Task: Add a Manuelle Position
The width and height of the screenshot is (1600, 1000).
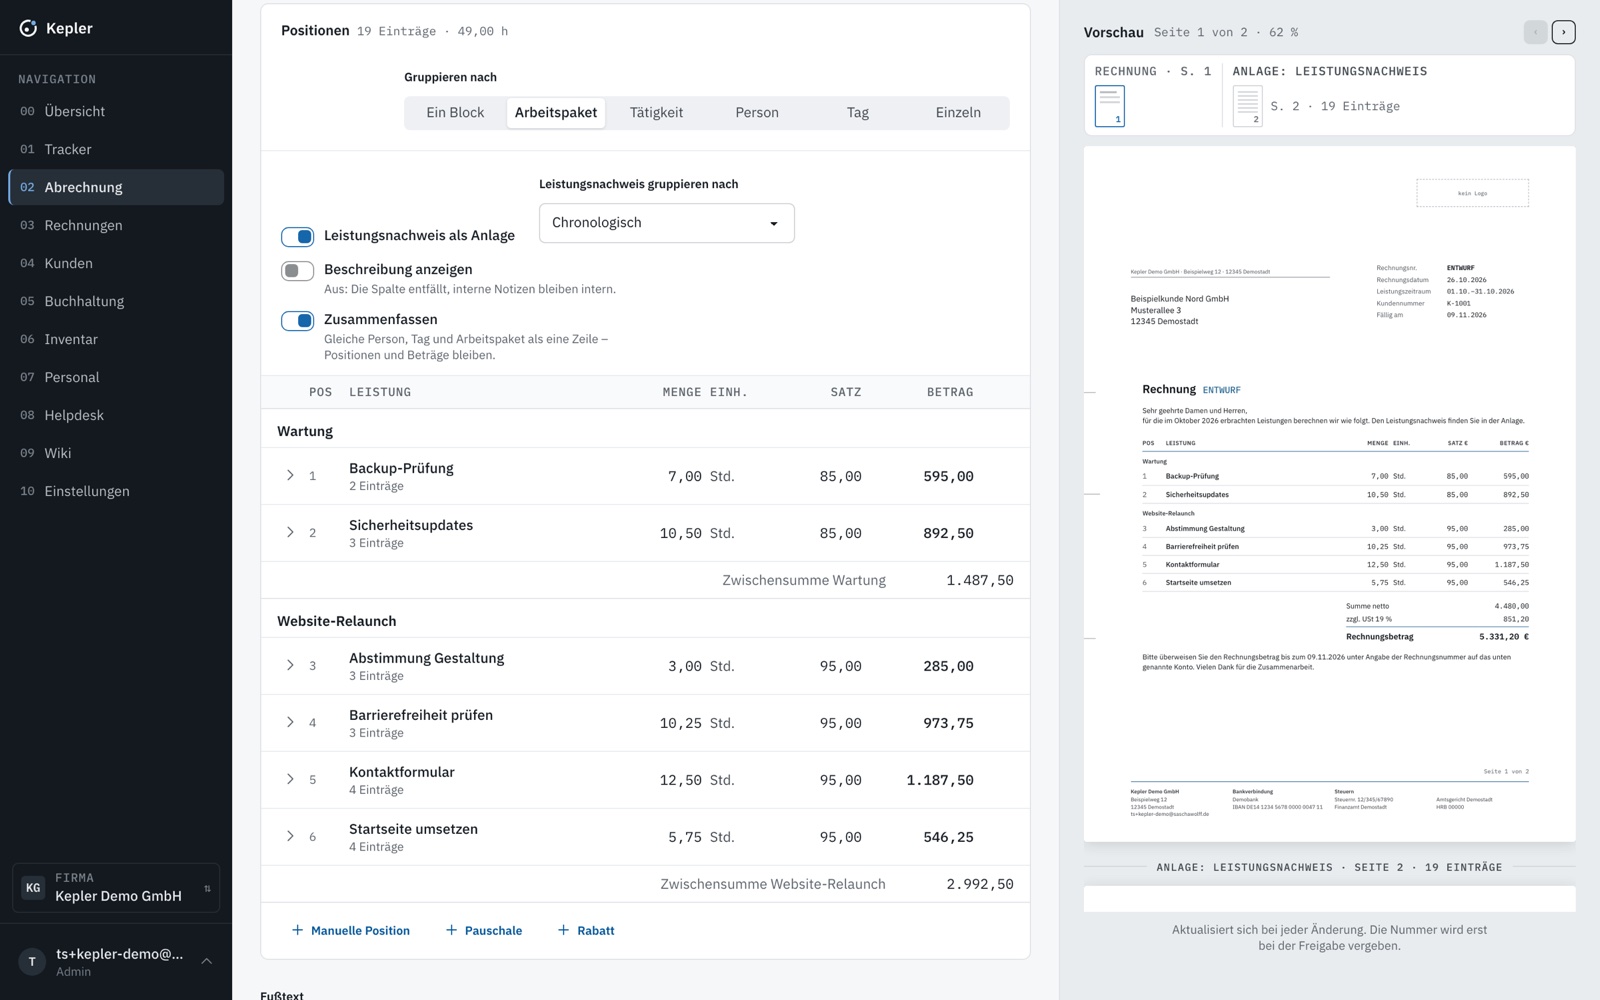Action: click(350, 930)
